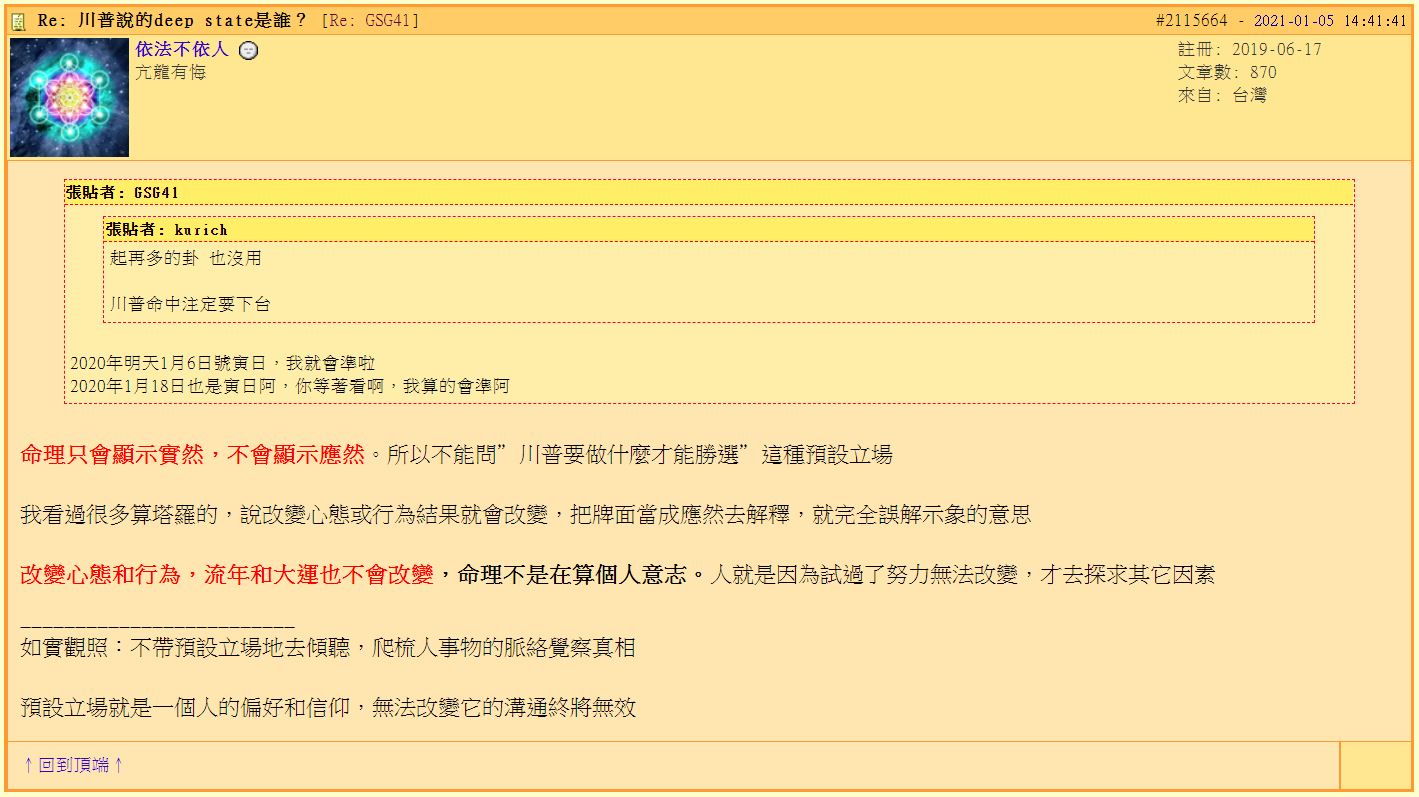The width and height of the screenshot is (1419, 797).
Task: Click the avatar thumbnail showing the cosmic mandala
Action: click(x=68, y=97)
